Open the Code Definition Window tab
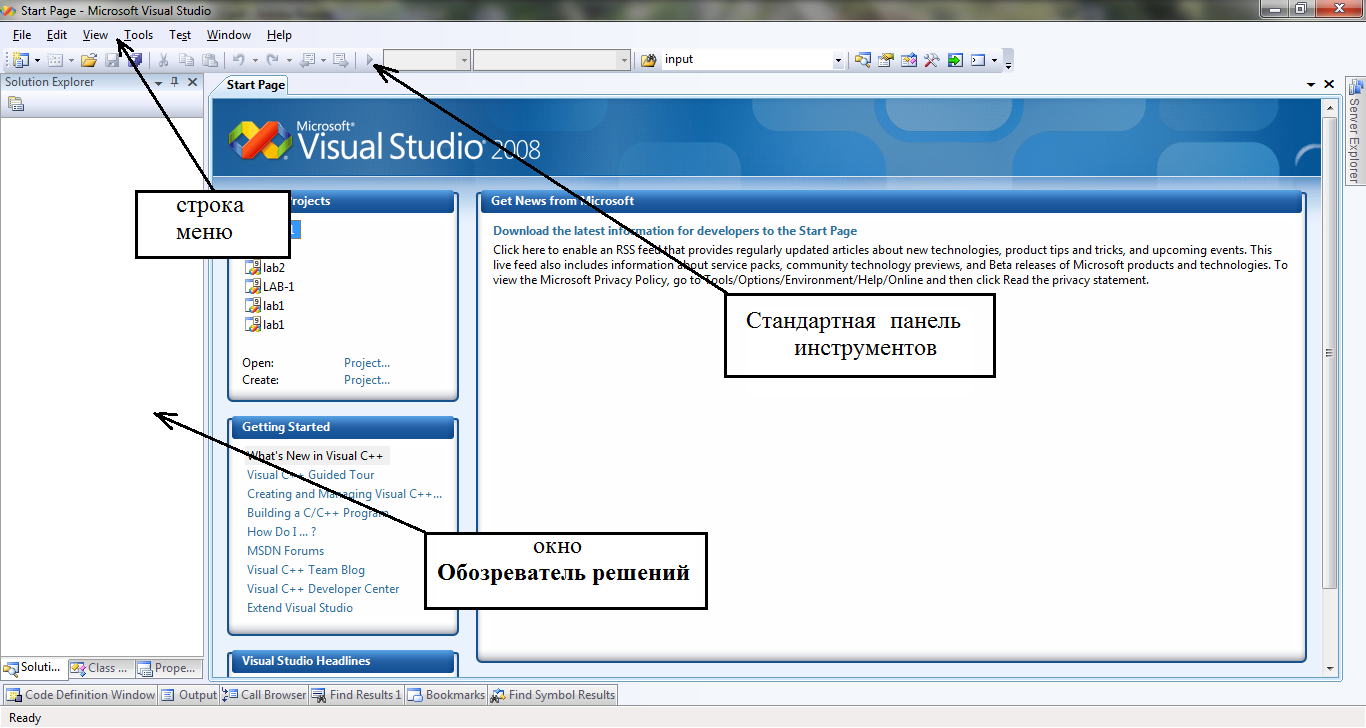Image resolution: width=1366 pixels, height=728 pixels. [80, 695]
